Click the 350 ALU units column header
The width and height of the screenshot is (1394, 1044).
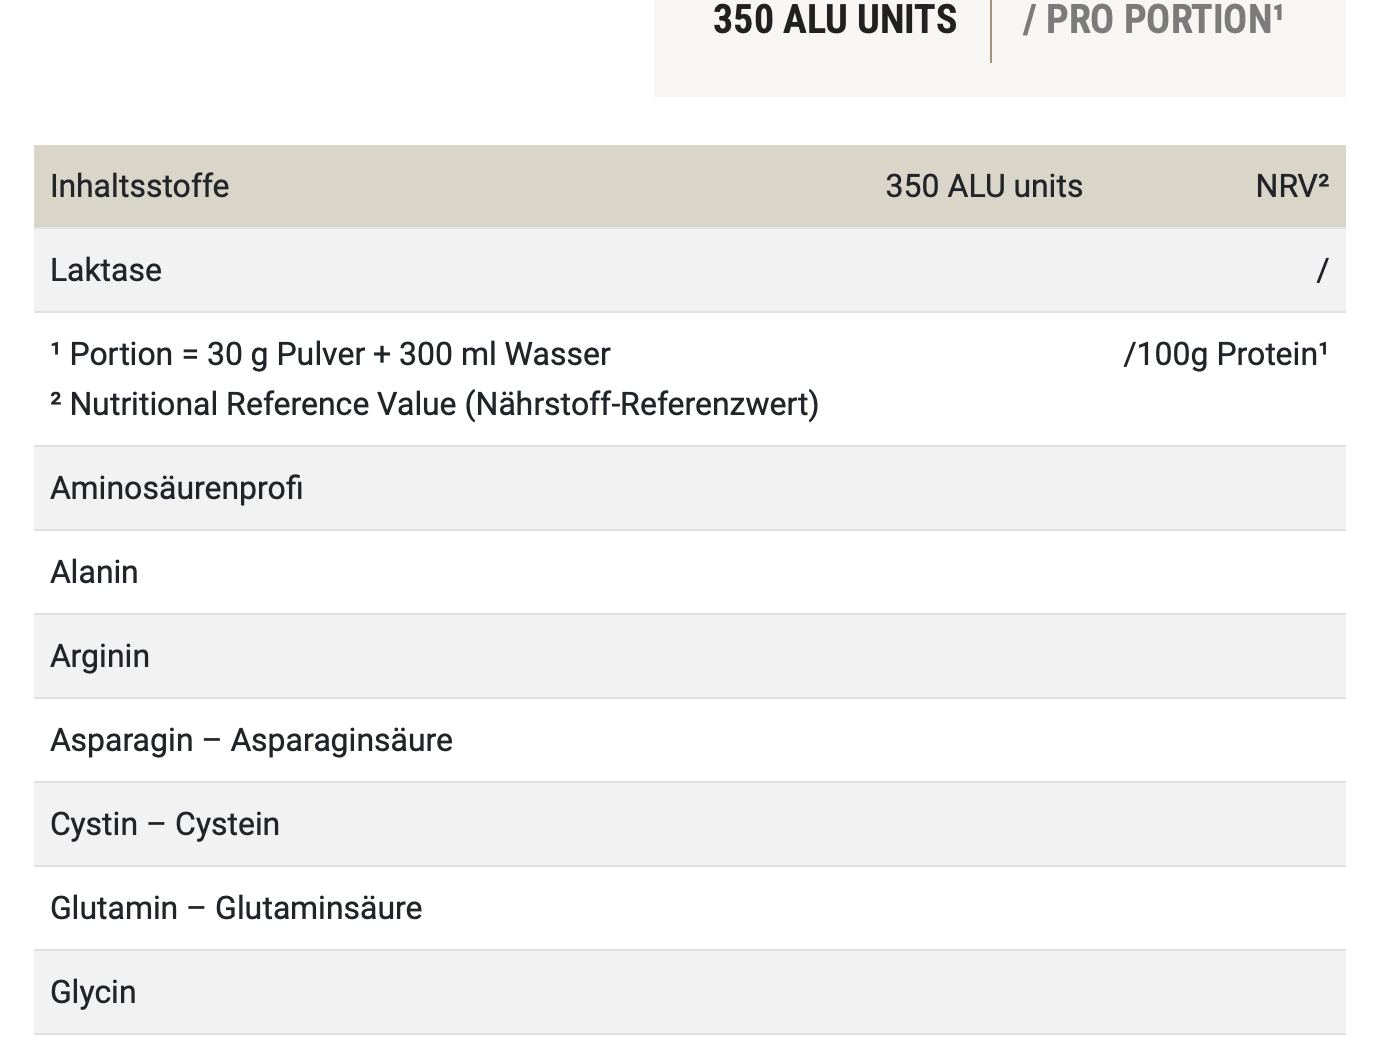click(983, 186)
